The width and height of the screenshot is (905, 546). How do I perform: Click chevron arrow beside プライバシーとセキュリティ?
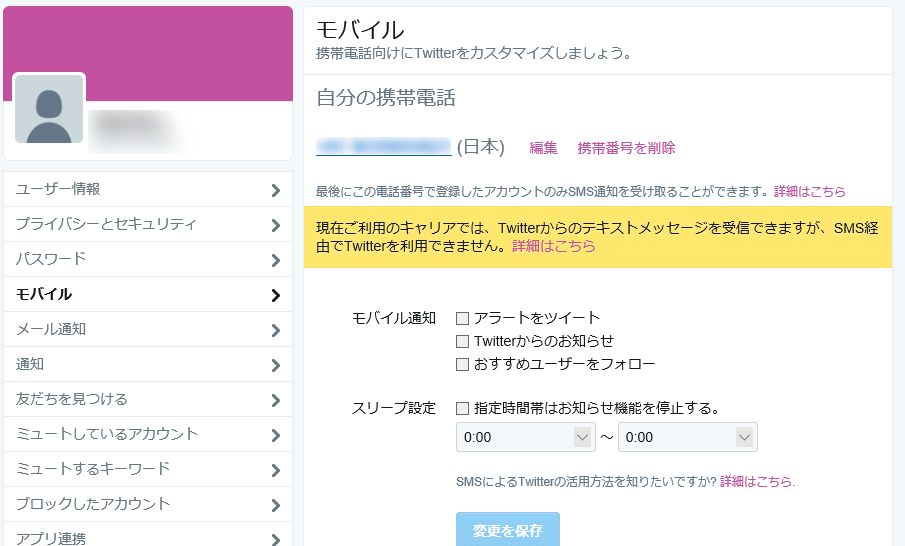coord(275,225)
